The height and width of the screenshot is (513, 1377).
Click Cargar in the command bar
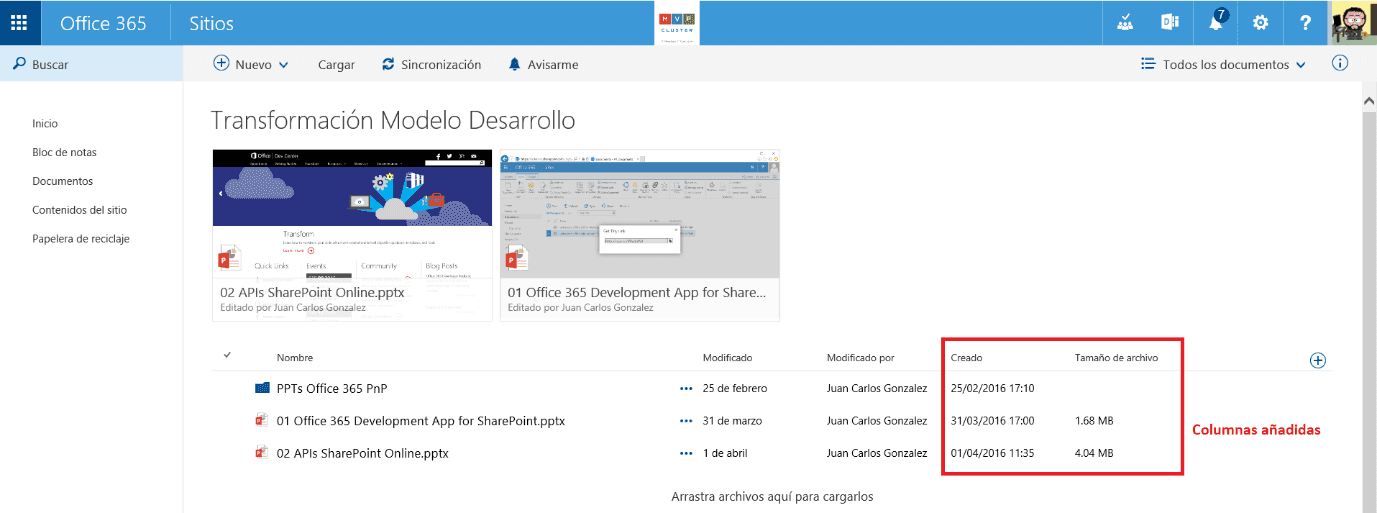[x=336, y=64]
